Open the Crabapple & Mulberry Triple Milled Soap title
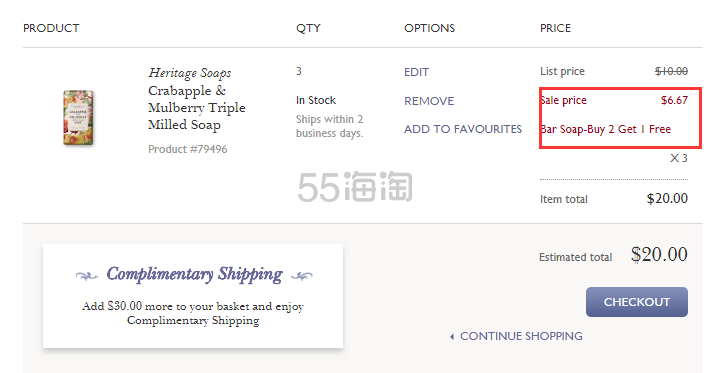 point(197,108)
